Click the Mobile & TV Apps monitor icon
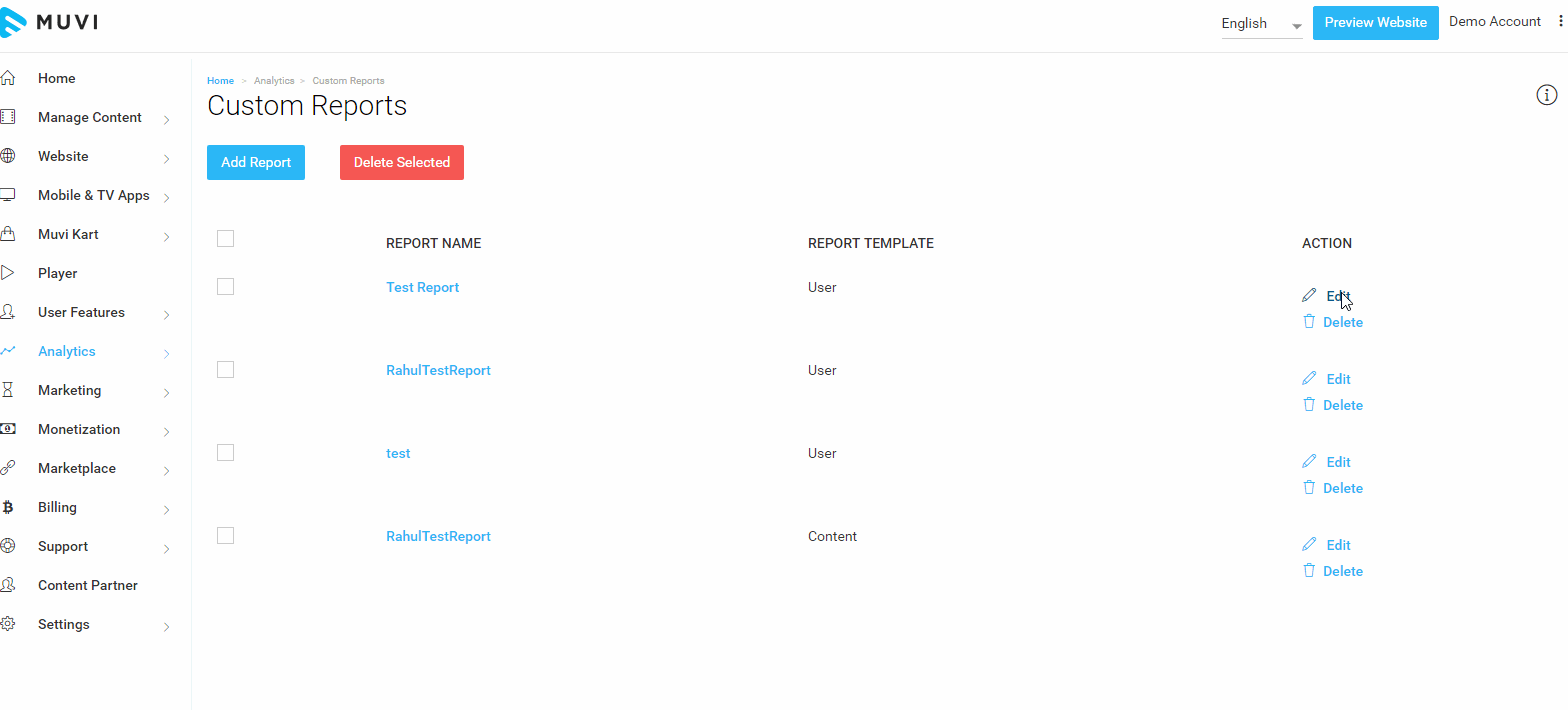Viewport: 1568px width, 710px height. click(x=8, y=195)
